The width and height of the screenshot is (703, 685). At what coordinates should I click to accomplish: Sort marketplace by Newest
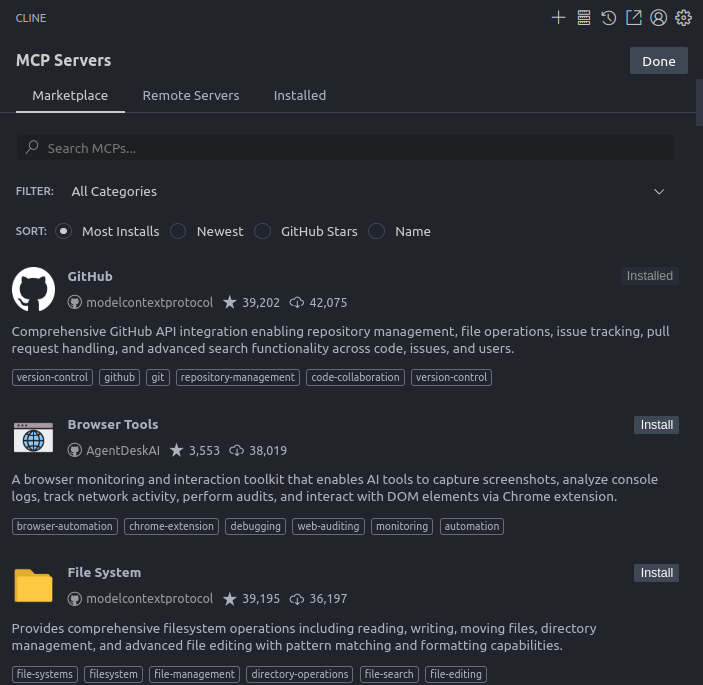tap(178, 231)
